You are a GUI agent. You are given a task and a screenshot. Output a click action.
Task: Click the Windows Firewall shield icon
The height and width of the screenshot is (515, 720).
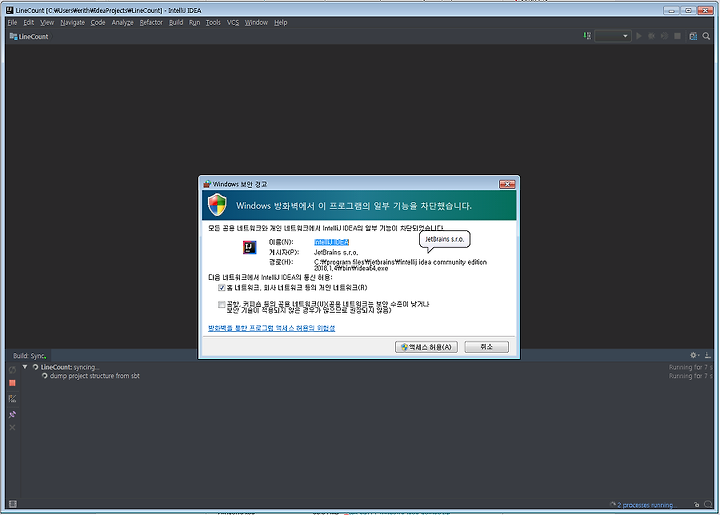click(x=217, y=205)
